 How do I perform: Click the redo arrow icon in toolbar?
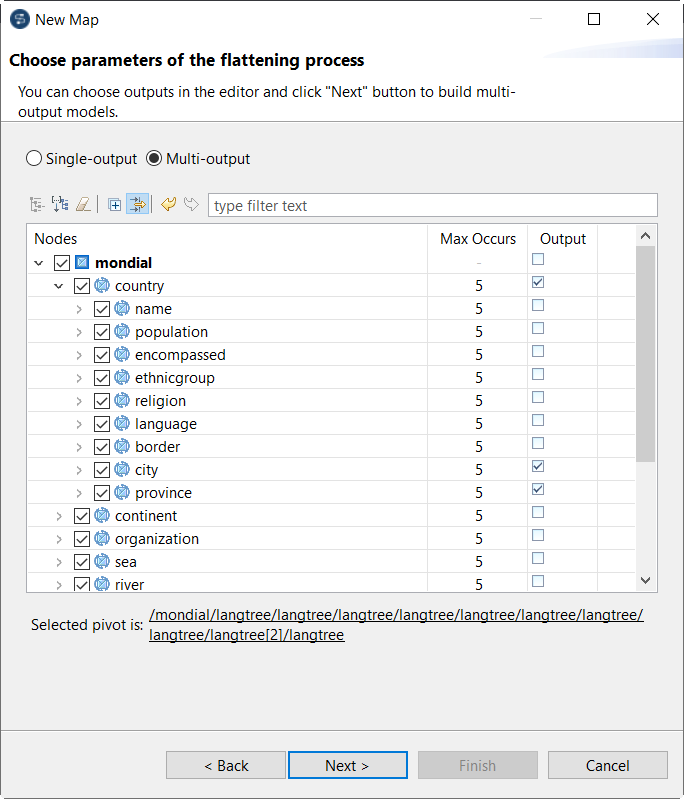191,205
